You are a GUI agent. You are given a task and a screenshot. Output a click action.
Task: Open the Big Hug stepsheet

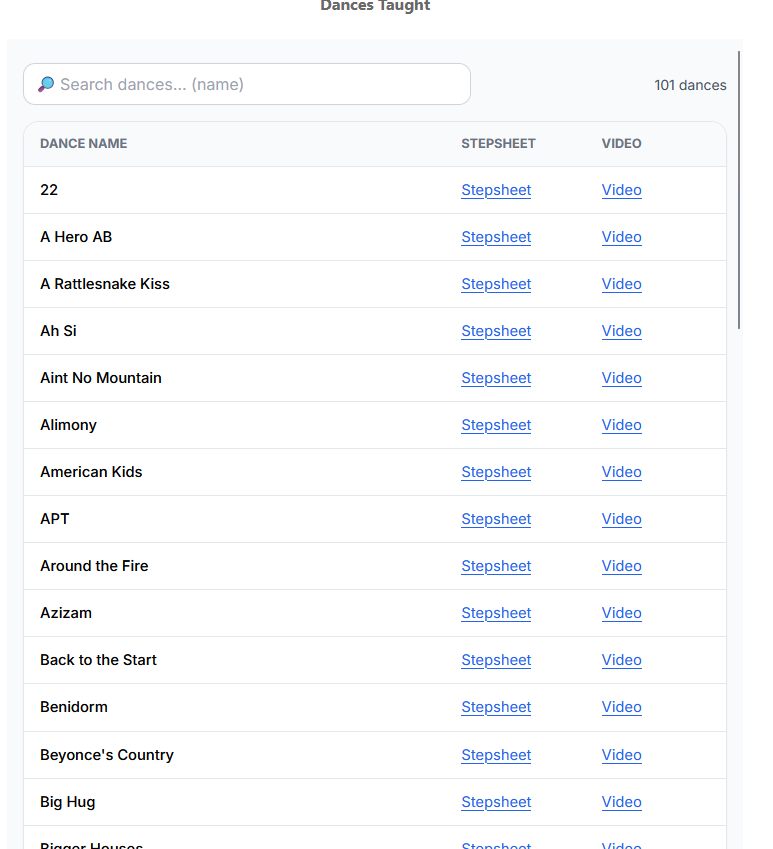click(x=496, y=802)
